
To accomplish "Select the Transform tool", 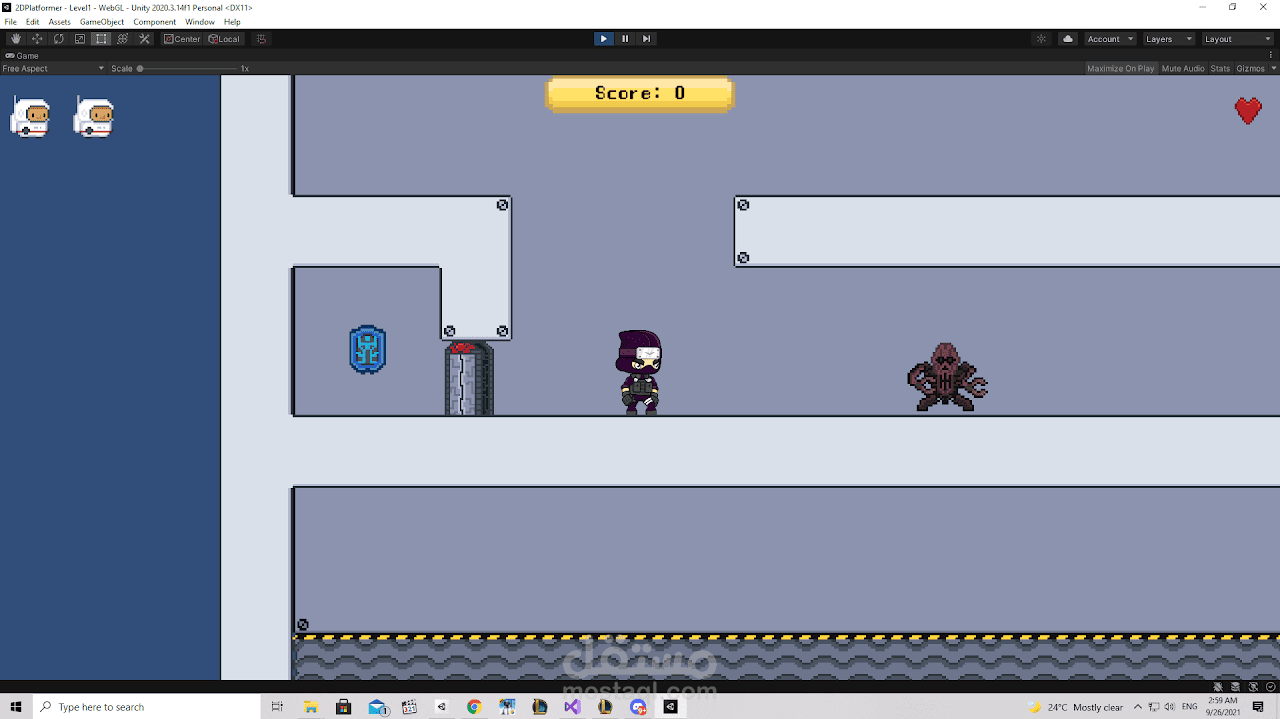I will pyautogui.click(x=123, y=39).
